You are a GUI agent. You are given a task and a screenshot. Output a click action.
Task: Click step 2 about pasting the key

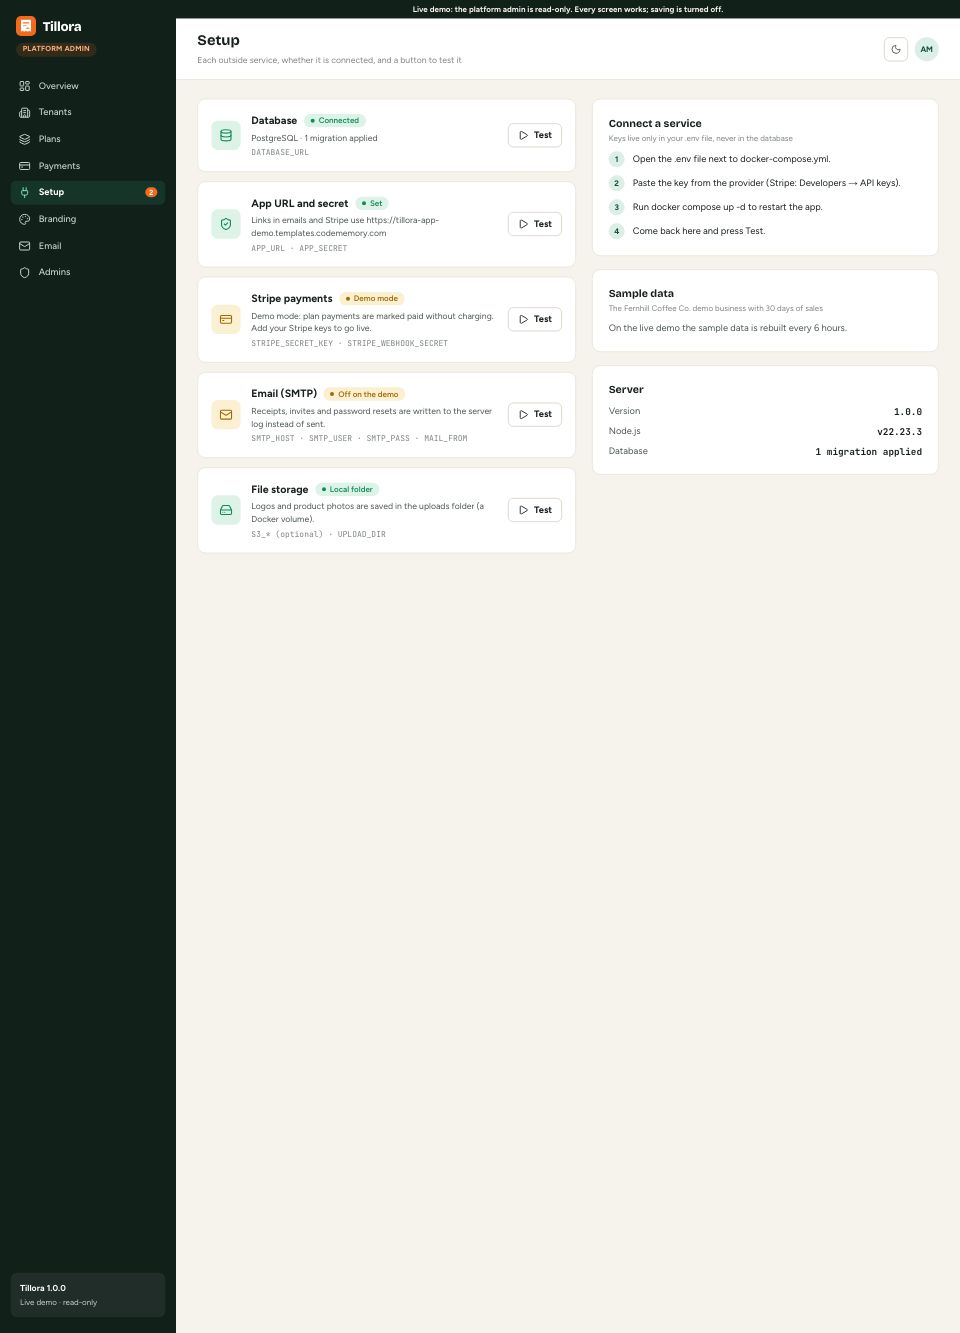[x=766, y=183]
